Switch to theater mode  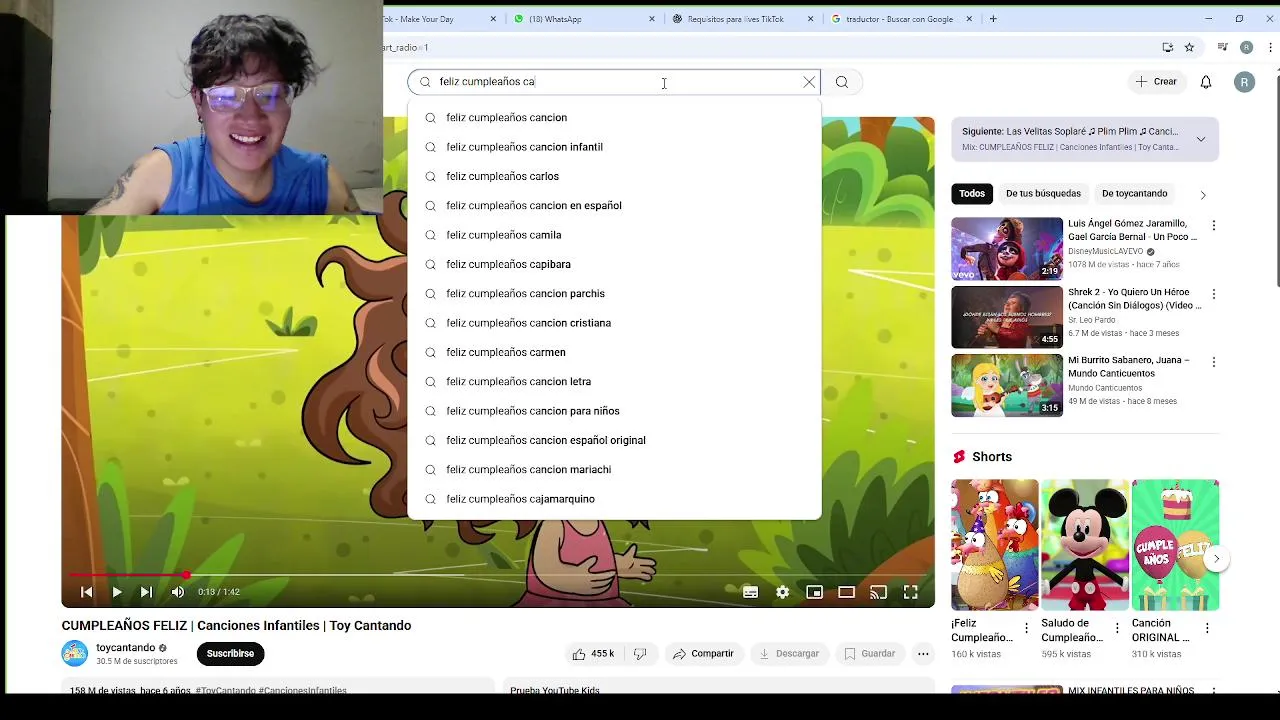coord(846,592)
